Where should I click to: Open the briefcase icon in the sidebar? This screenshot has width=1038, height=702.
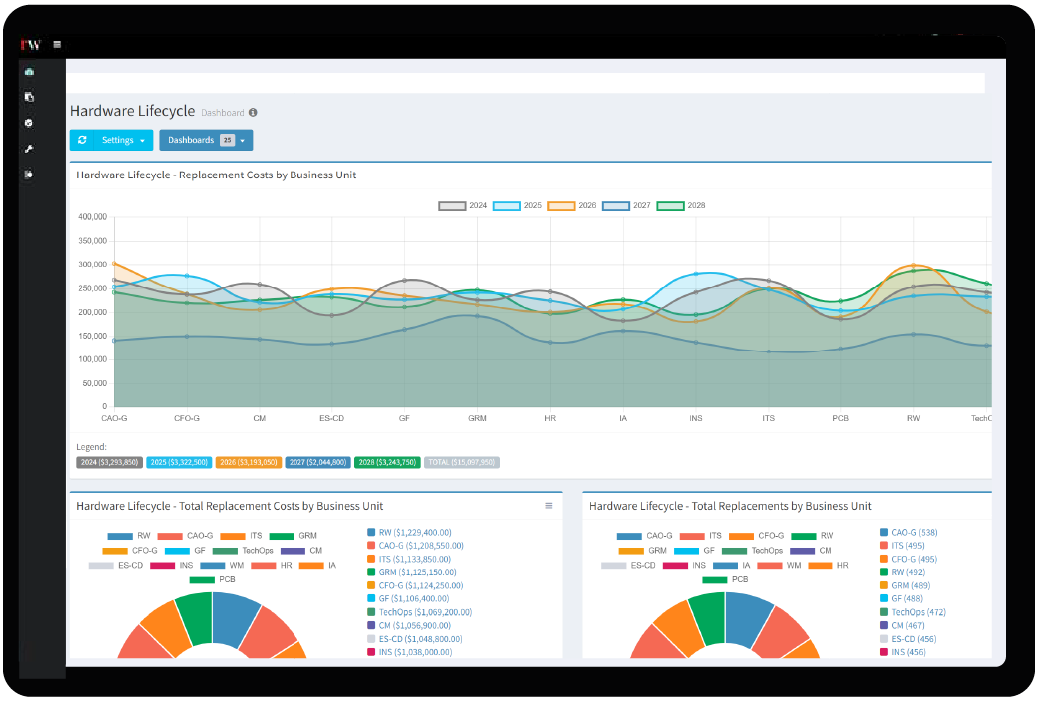click(29, 72)
